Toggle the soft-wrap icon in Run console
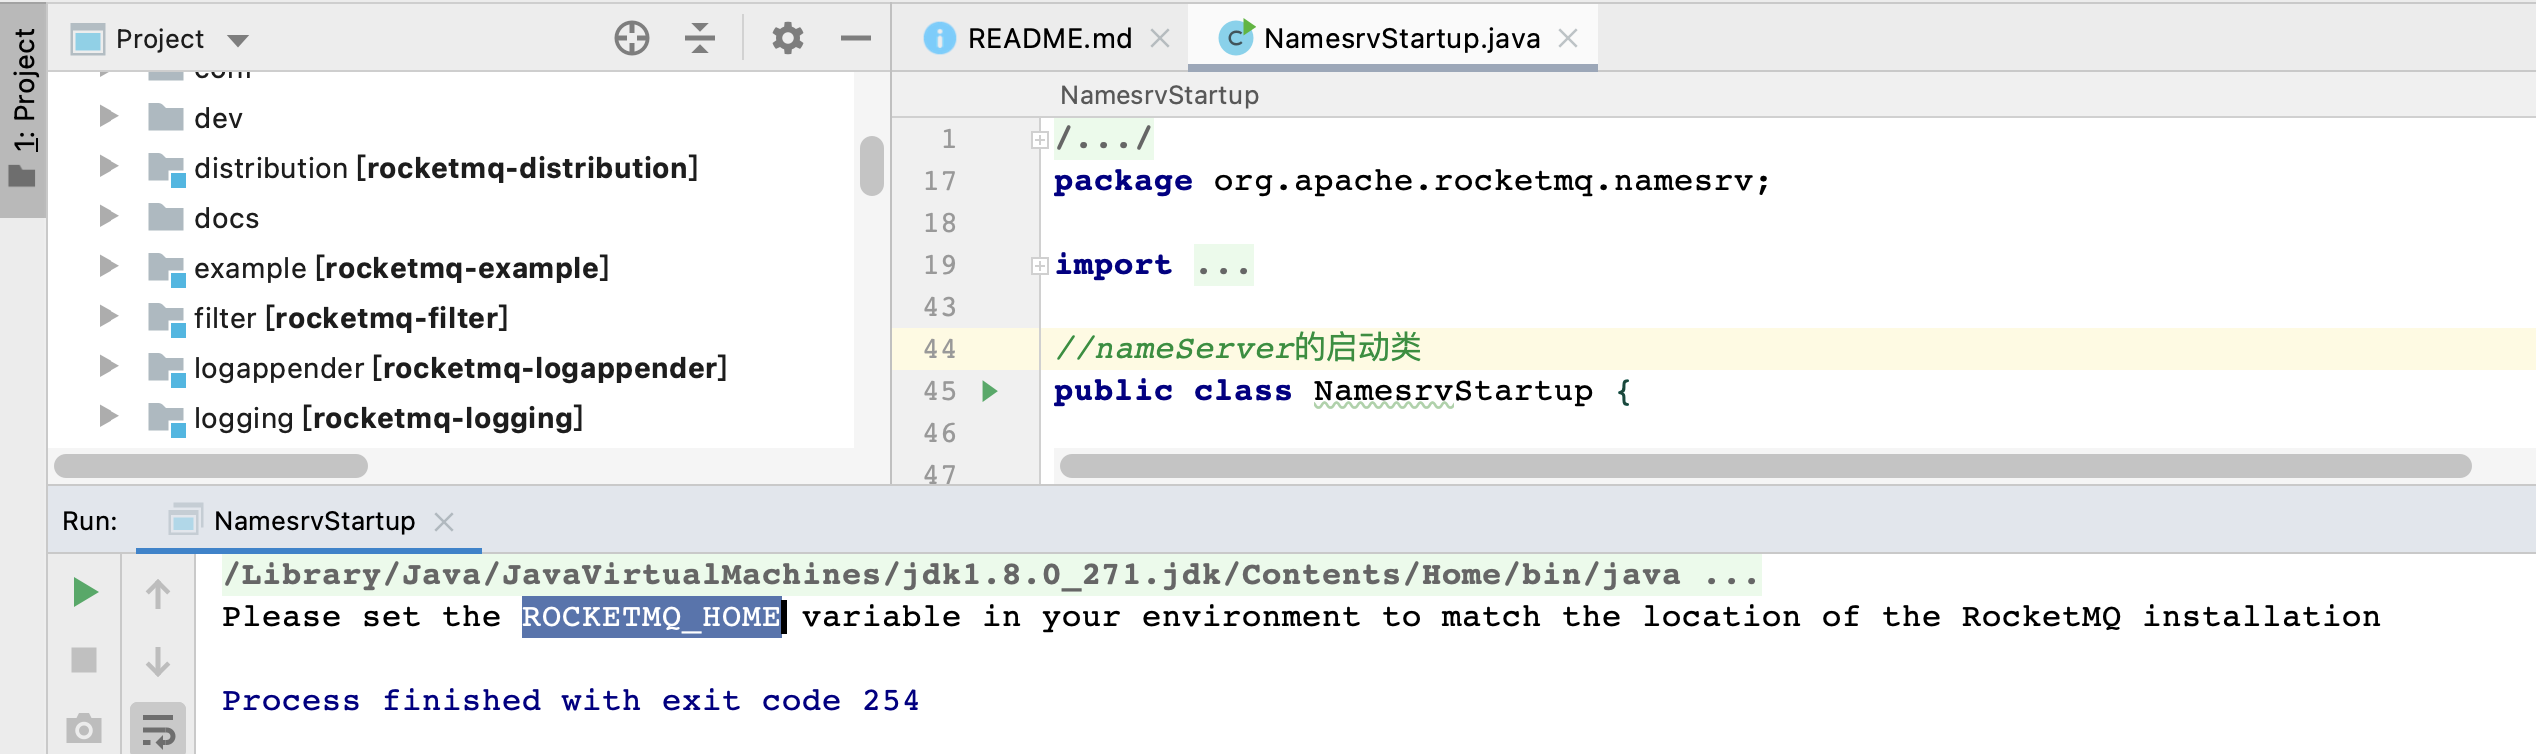Image resolution: width=2536 pixels, height=754 pixels. point(158,729)
